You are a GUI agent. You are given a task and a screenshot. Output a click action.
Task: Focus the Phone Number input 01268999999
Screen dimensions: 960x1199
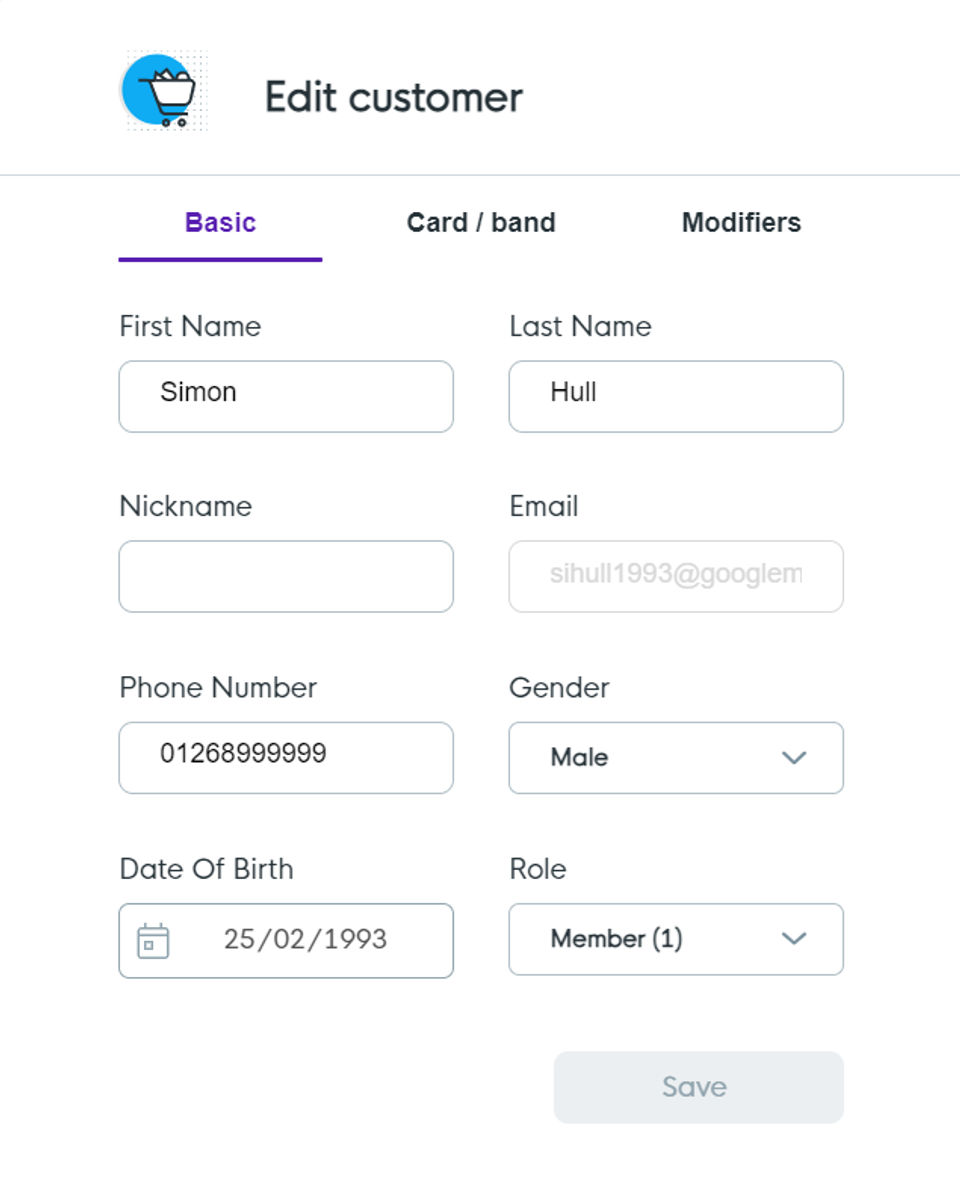tap(286, 758)
